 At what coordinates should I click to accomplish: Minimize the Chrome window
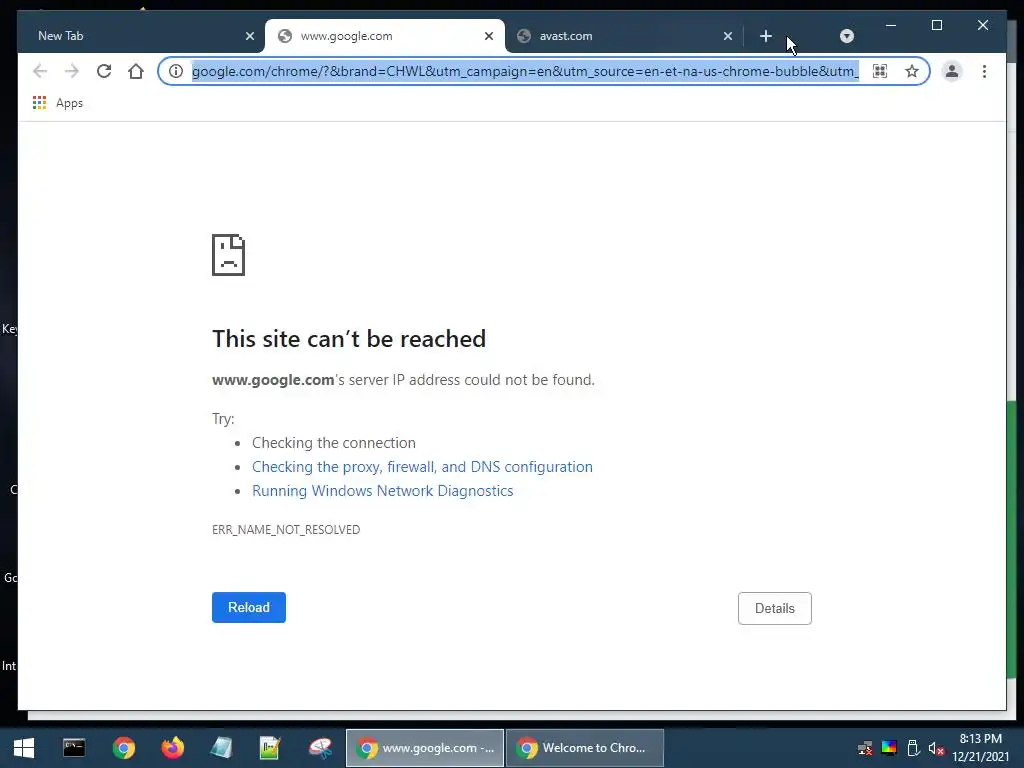coord(891,25)
